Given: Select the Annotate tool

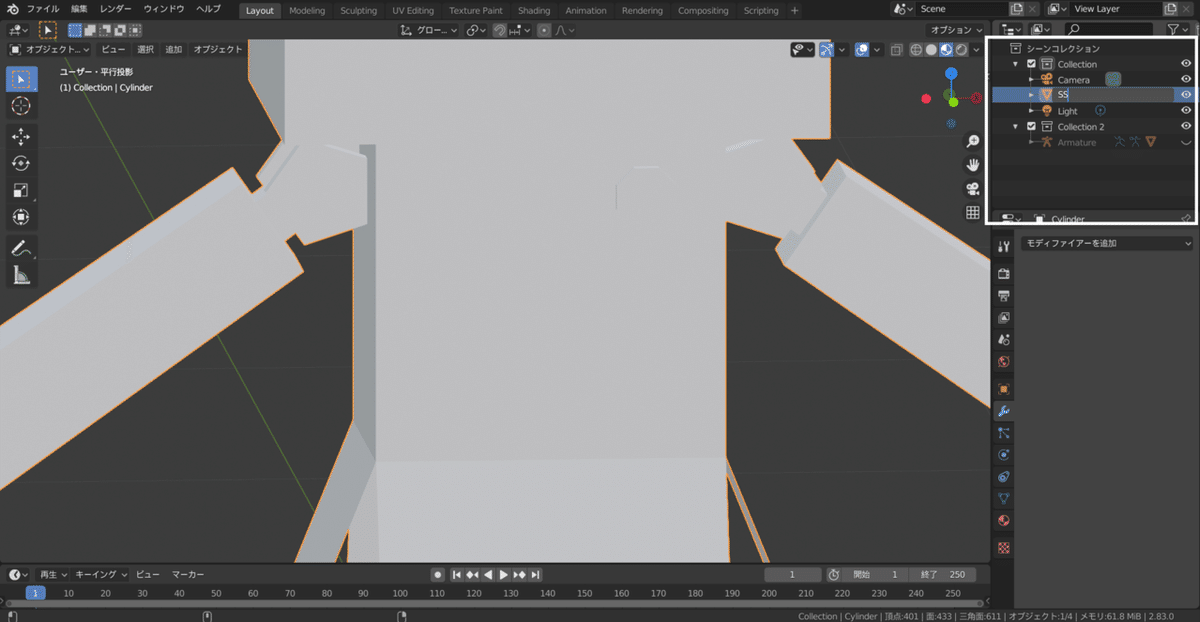Looking at the screenshot, I should (21, 248).
